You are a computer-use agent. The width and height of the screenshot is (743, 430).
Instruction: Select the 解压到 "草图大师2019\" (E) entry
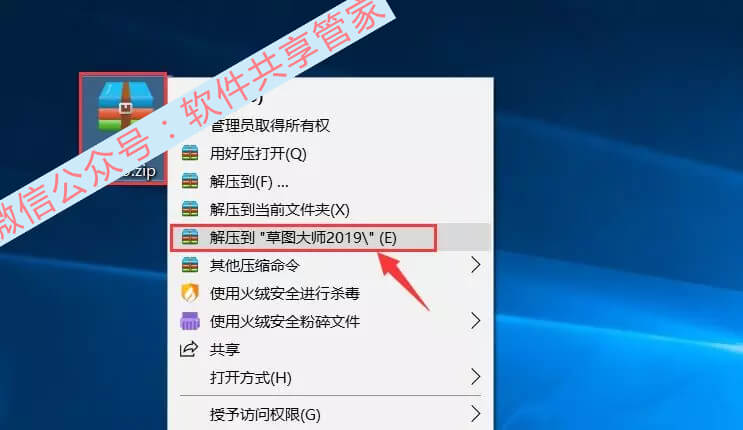coord(303,238)
